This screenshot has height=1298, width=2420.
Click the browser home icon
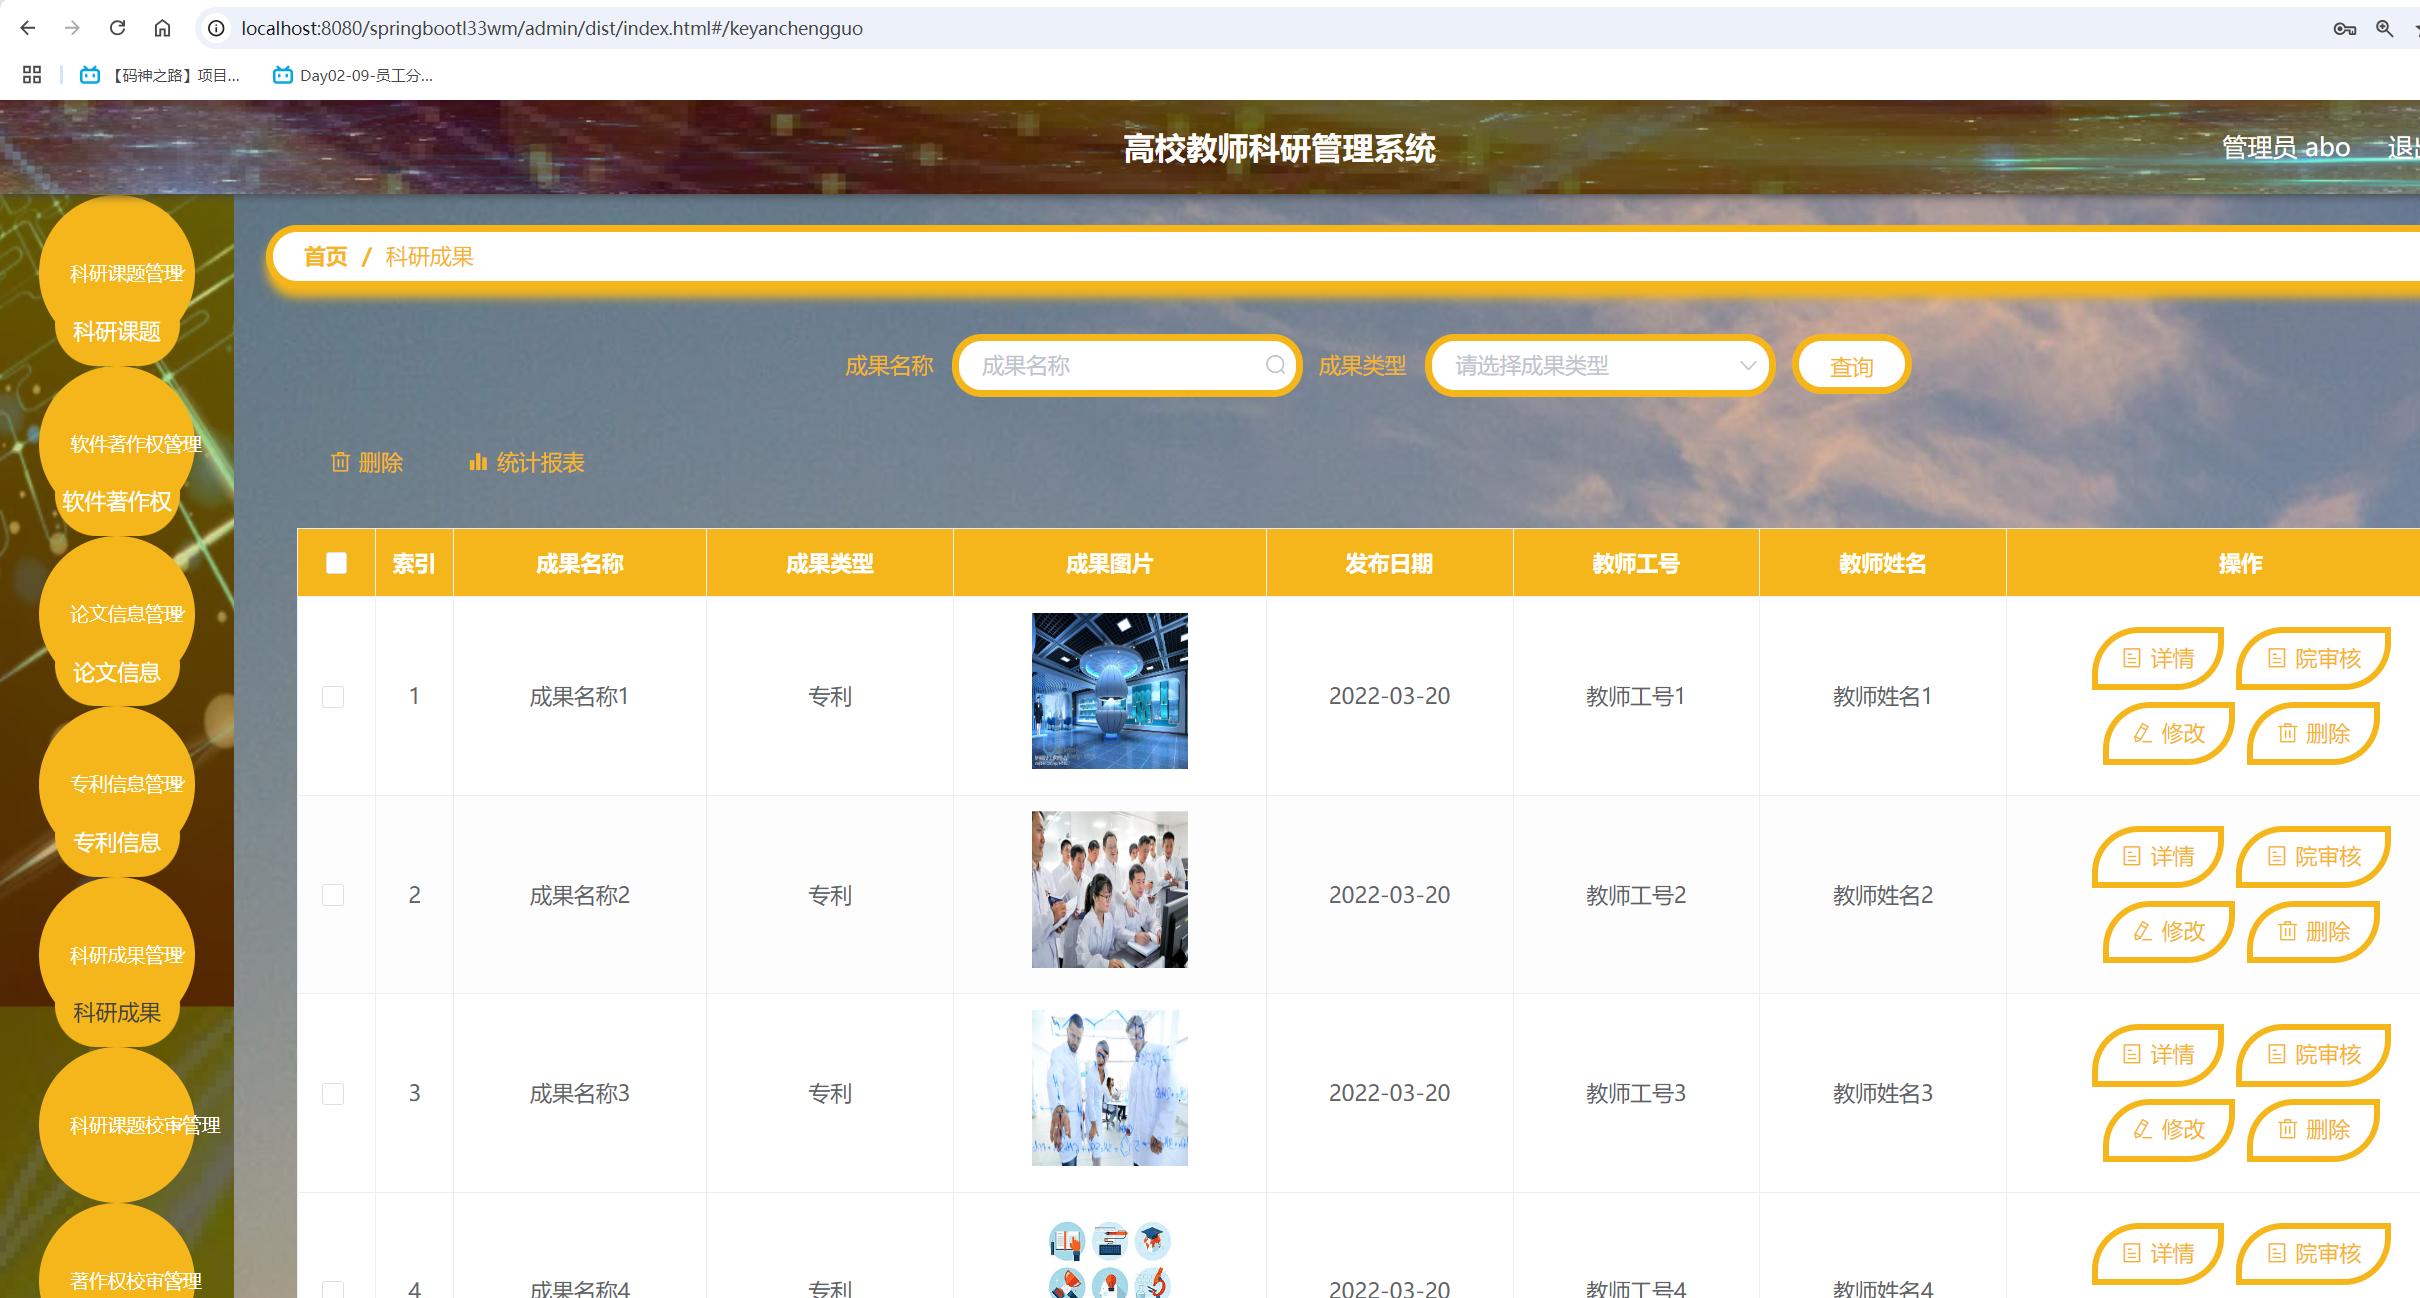click(x=162, y=28)
